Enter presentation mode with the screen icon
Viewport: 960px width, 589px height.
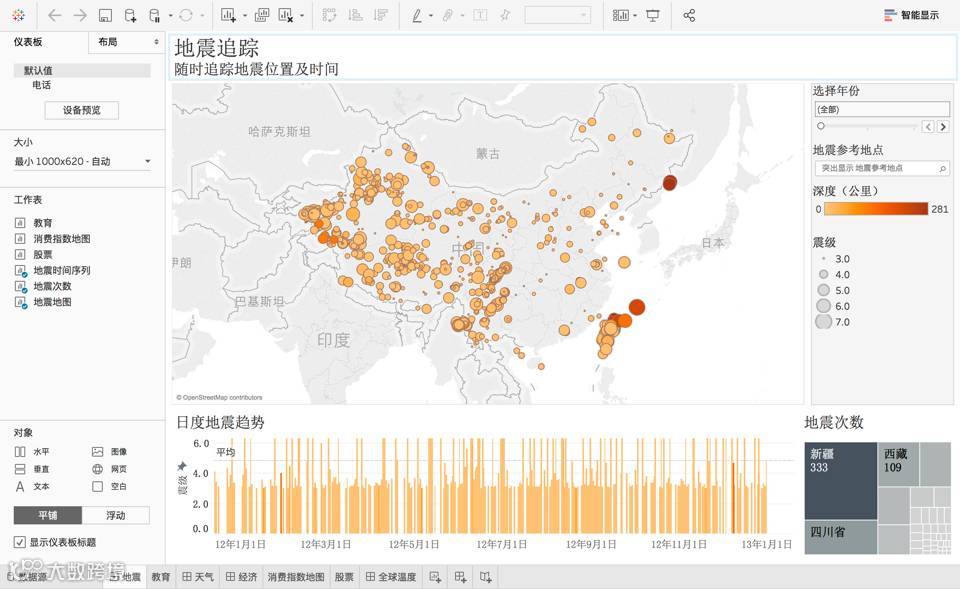pyautogui.click(x=653, y=15)
